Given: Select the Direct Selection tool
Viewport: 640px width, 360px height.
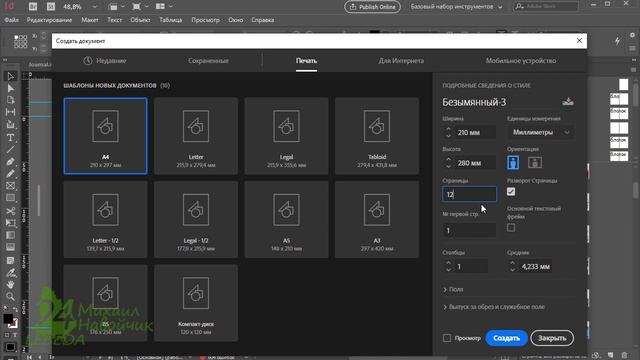Looking at the screenshot, I should (x=11, y=88).
